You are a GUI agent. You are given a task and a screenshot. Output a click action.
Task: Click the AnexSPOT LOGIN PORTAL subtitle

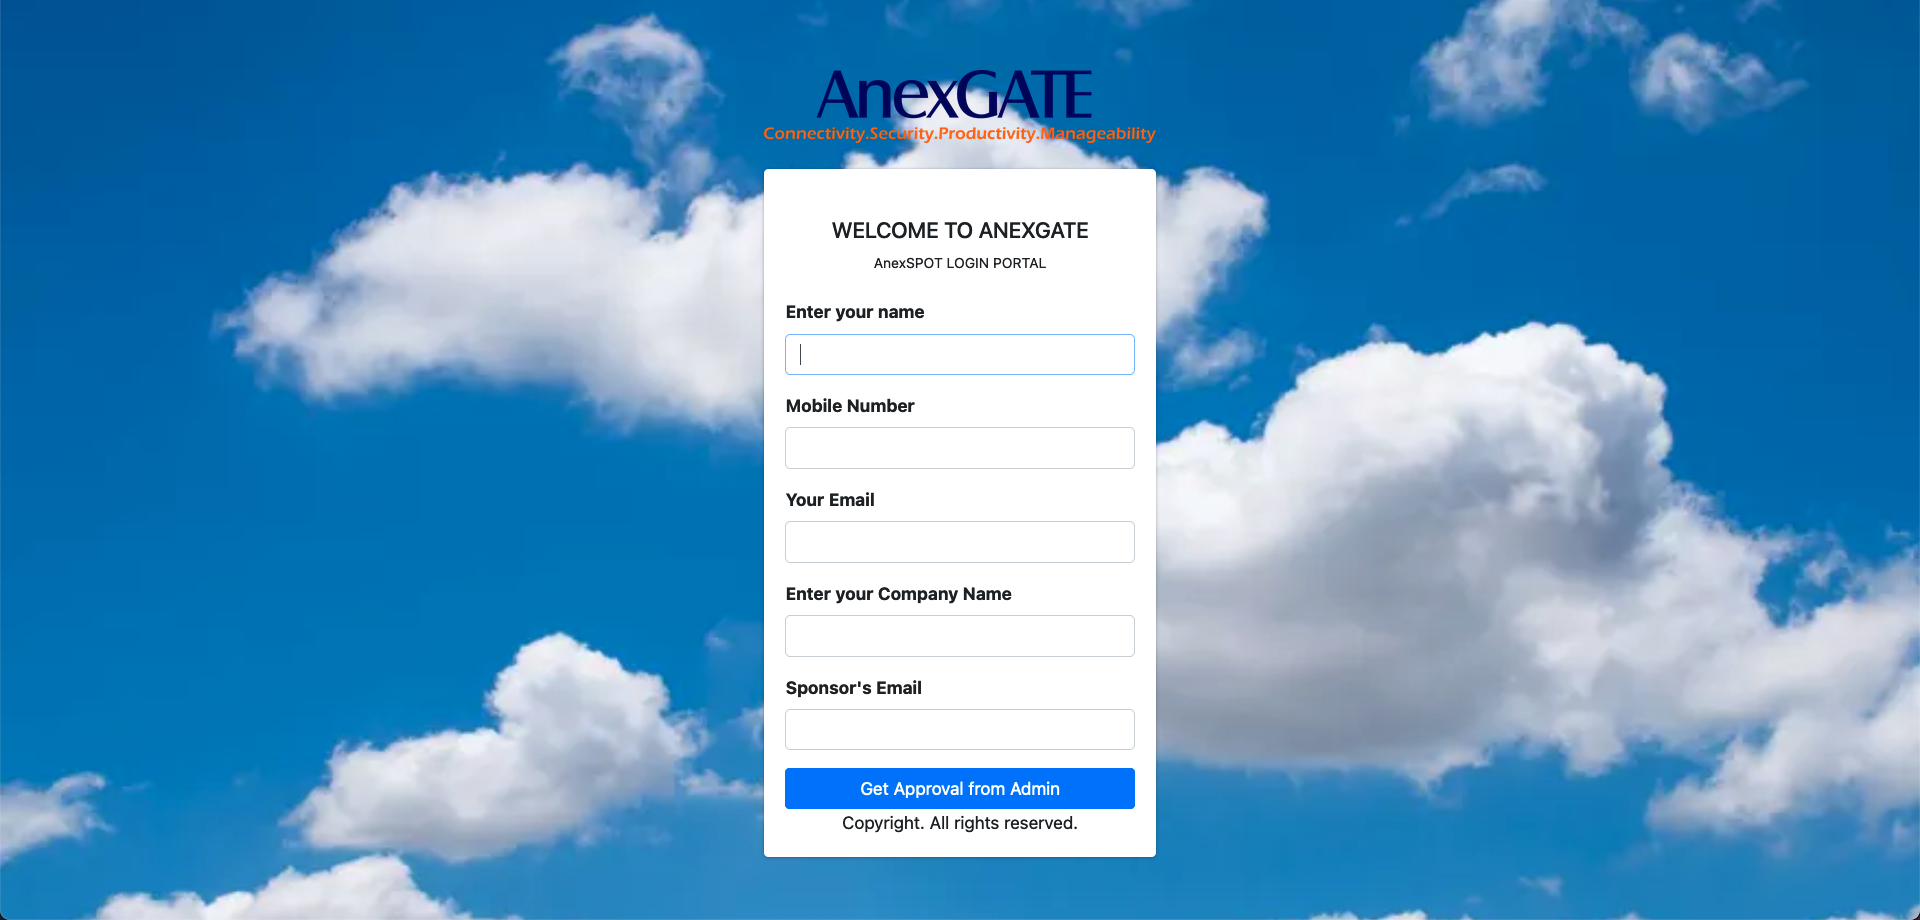[x=959, y=263]
